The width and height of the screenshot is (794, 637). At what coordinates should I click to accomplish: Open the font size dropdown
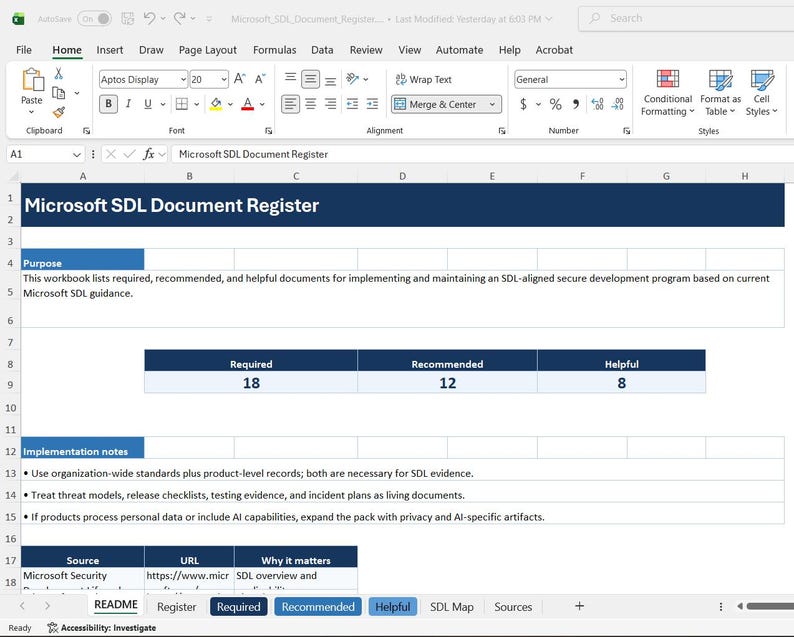pos(223,79)
